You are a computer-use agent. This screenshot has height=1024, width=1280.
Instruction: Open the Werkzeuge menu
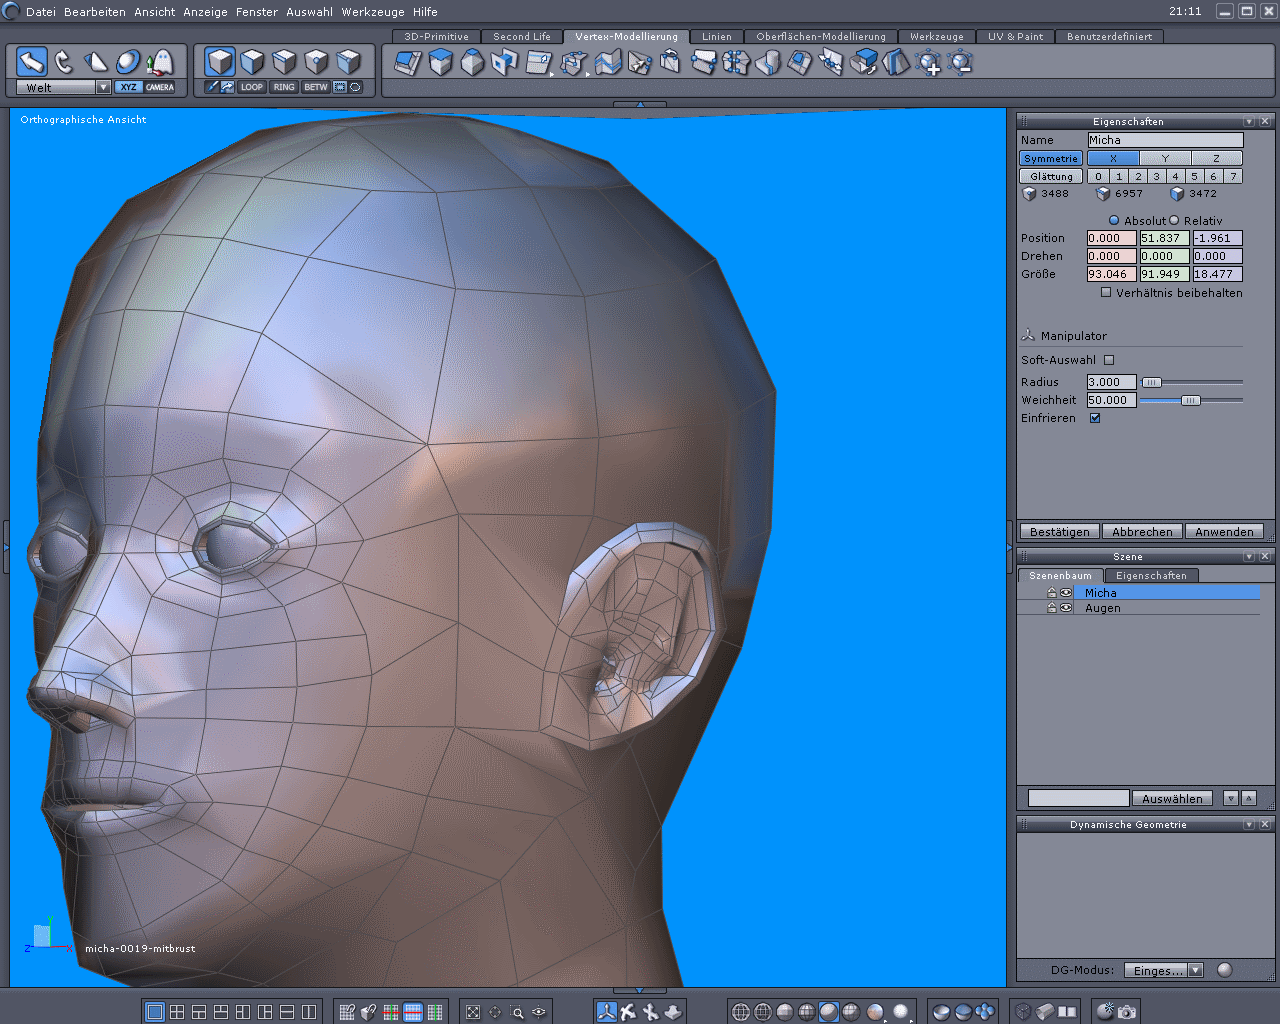pos(375,12)
